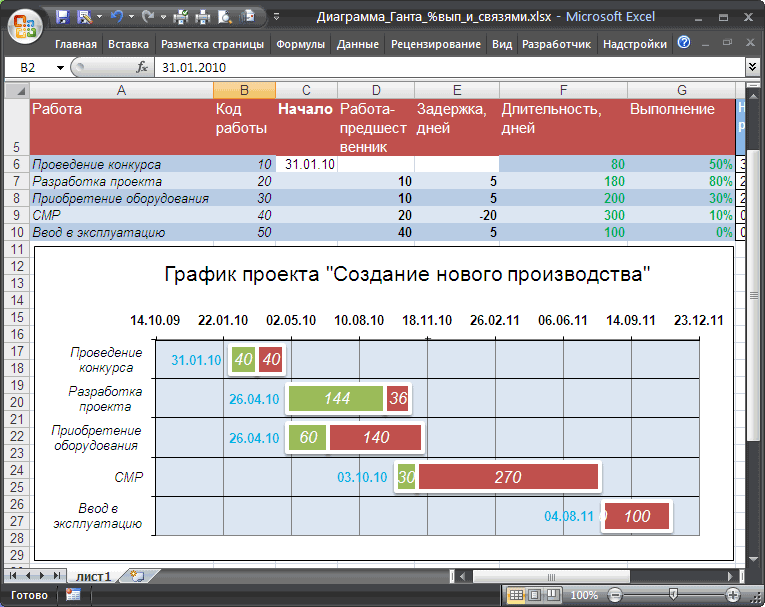Open the Рецензирование ribbon tab
This screenshot has height=607, width=765.
(x=436, y=44)
